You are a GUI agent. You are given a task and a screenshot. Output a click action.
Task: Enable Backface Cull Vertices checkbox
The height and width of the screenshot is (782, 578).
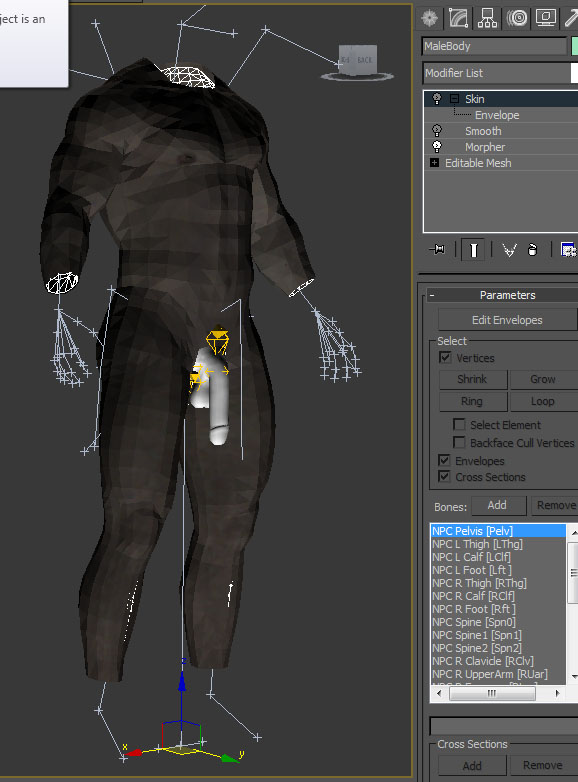[x=459, y=442]
